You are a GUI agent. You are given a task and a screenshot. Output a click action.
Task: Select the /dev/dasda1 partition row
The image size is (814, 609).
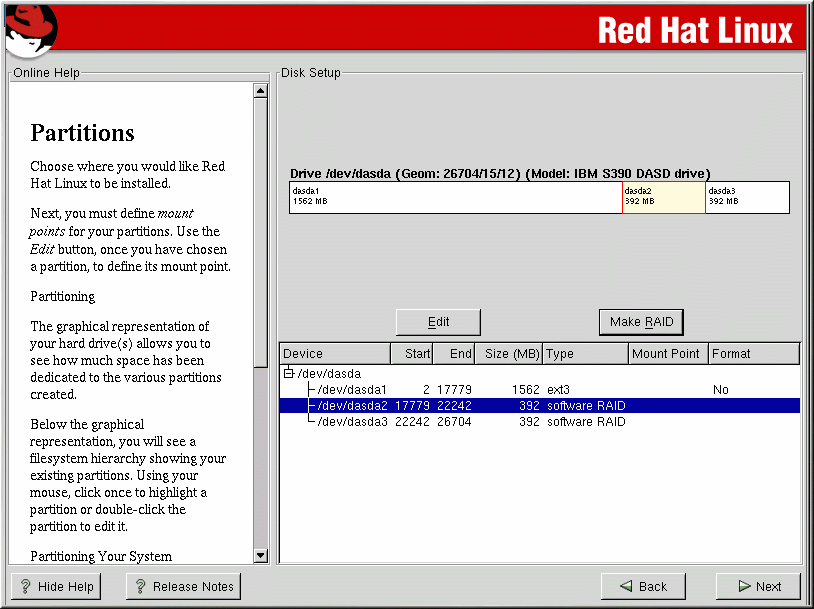pos(352,389)
